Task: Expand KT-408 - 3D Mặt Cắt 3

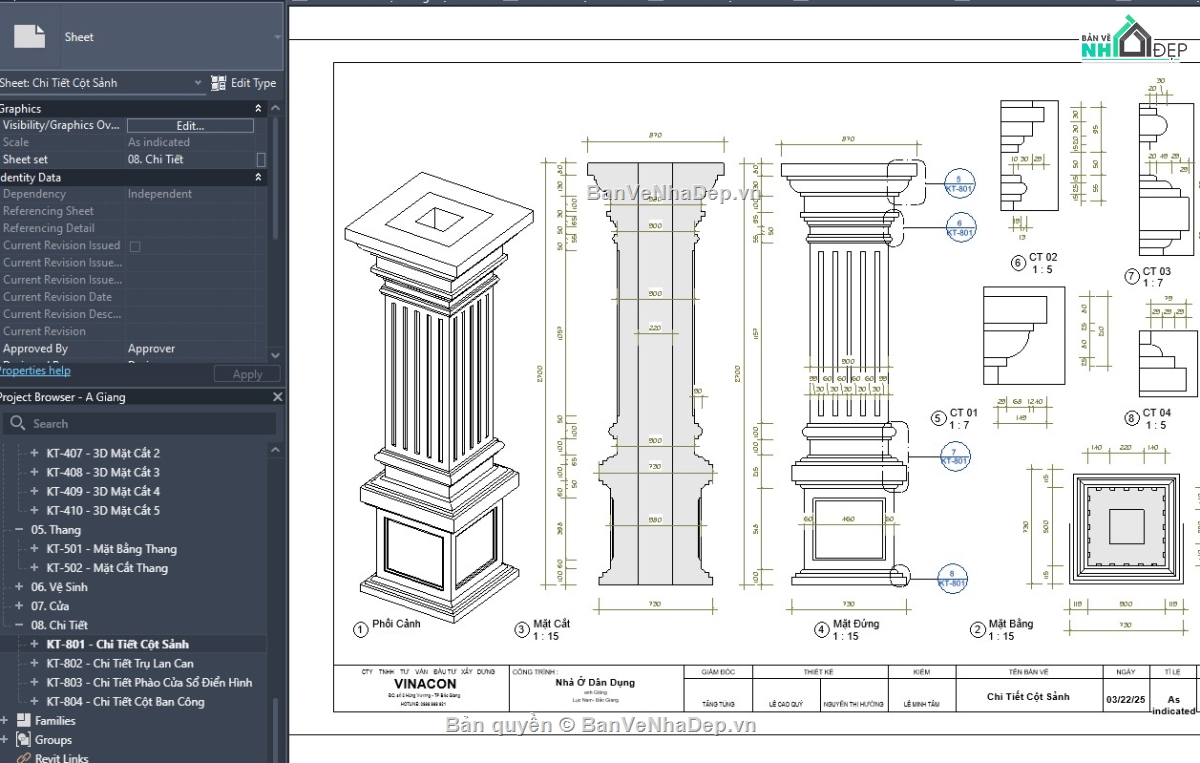Action: point(35,472)
